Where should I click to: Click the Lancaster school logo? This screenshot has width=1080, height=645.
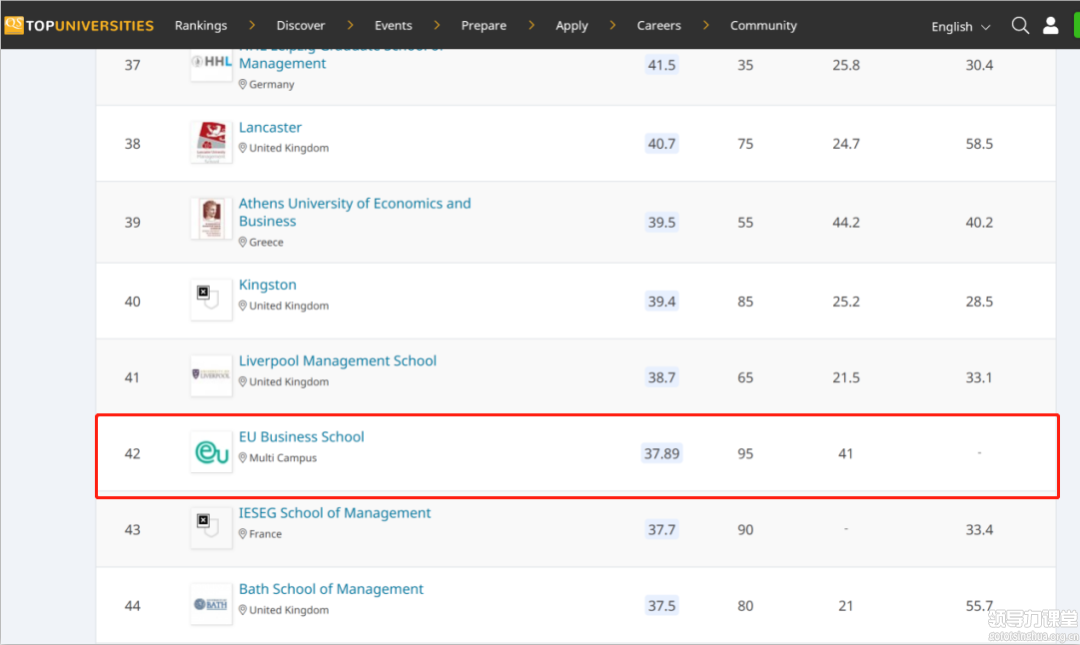click(x=211, y=141)
